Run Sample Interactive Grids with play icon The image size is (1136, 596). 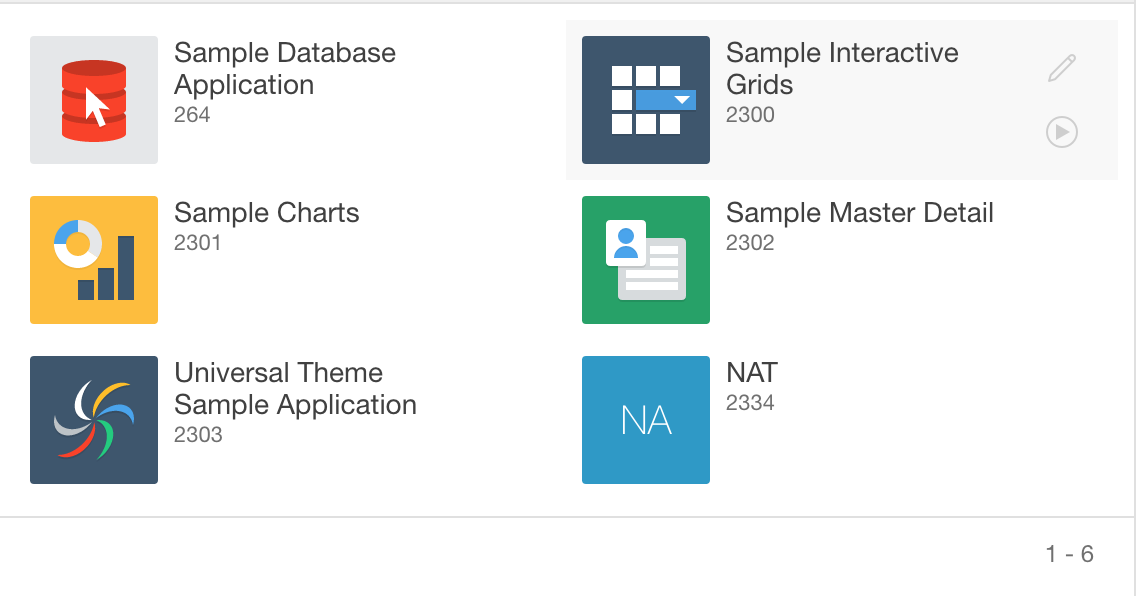coord(1062,132)
